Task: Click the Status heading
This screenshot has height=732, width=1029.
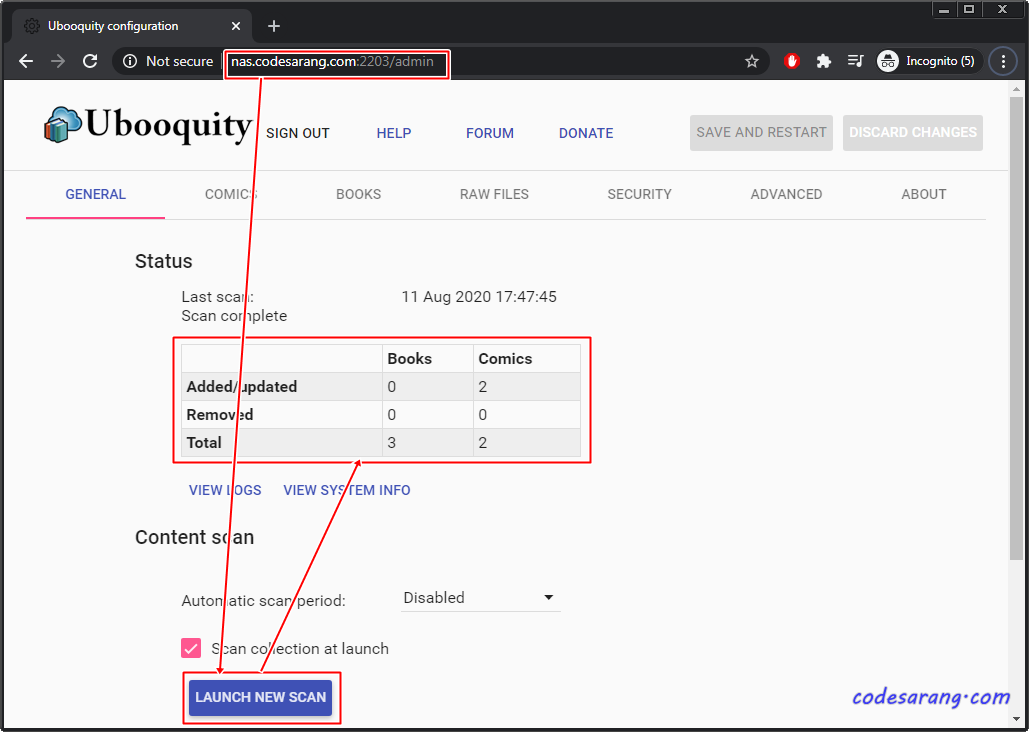Action: pos(163,261)
